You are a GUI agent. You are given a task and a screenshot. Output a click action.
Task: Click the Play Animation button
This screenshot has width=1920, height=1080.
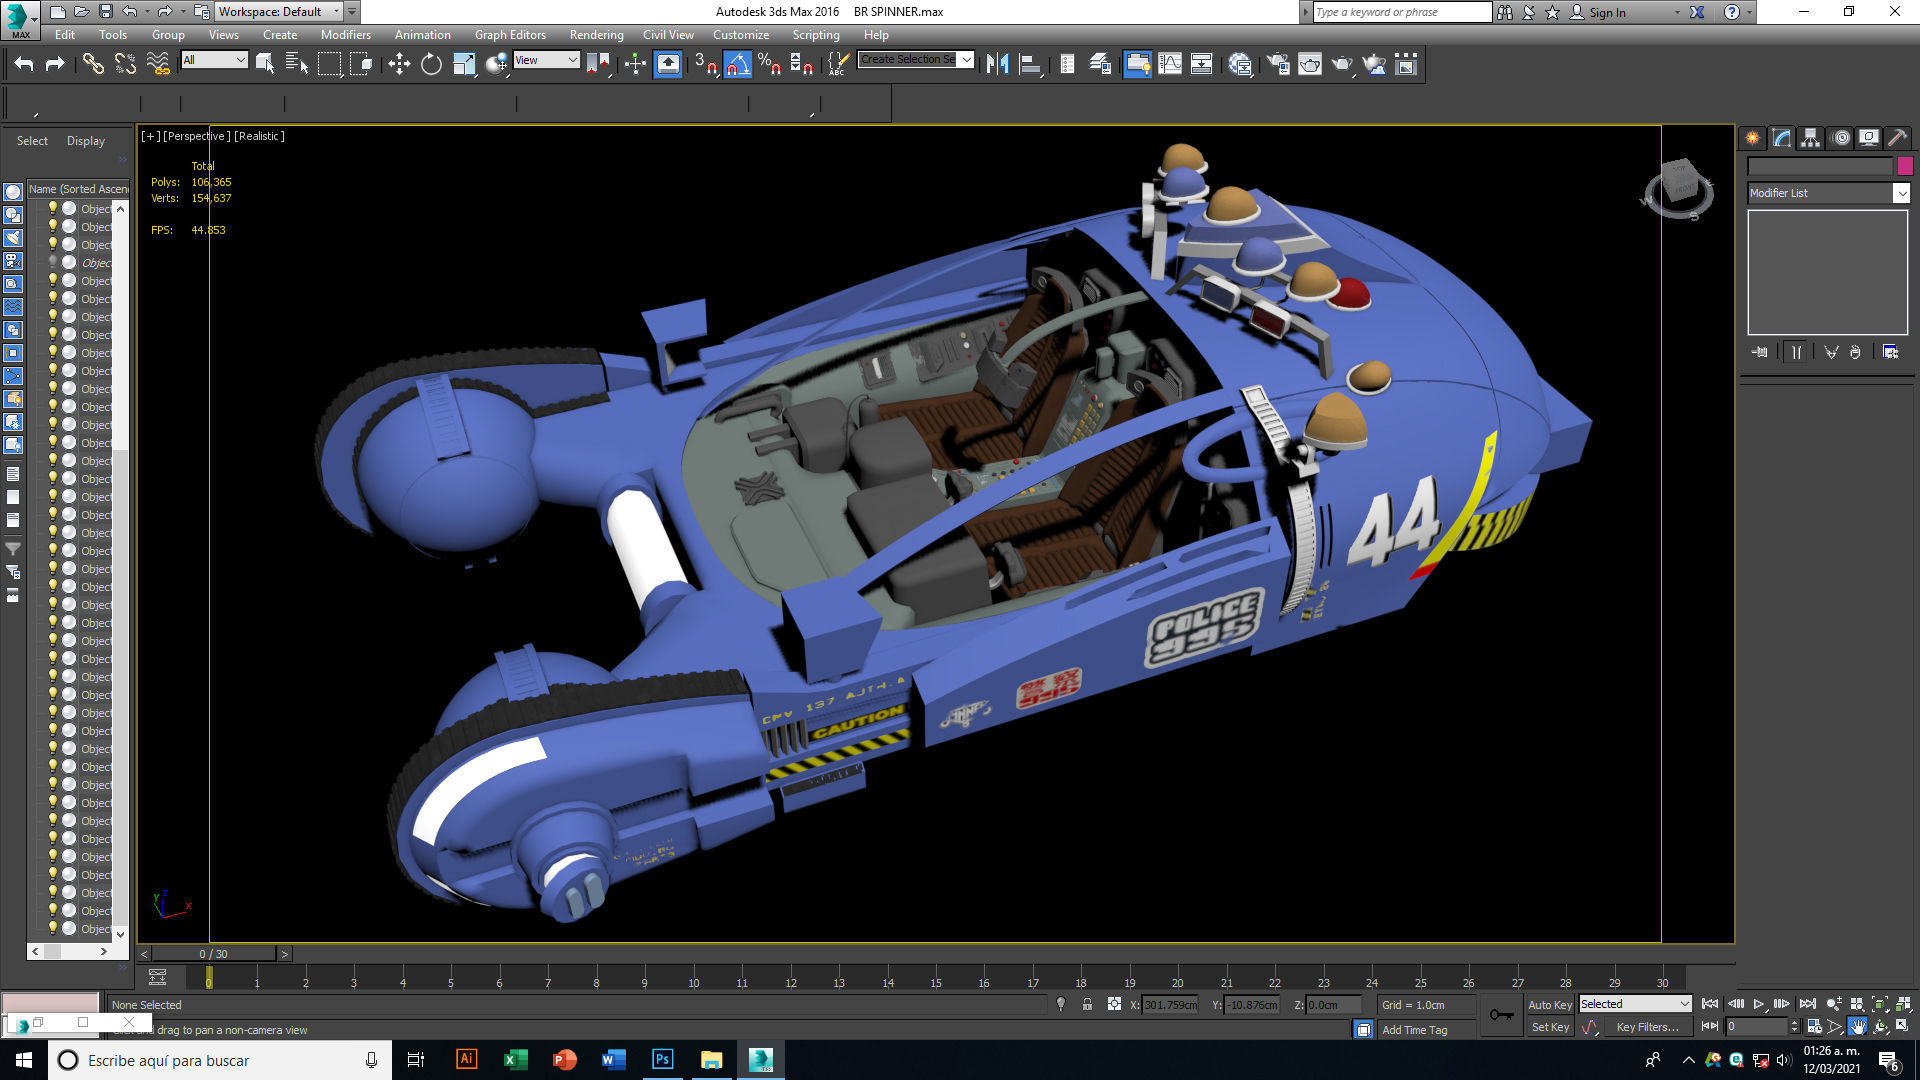pos(1758,1004)
